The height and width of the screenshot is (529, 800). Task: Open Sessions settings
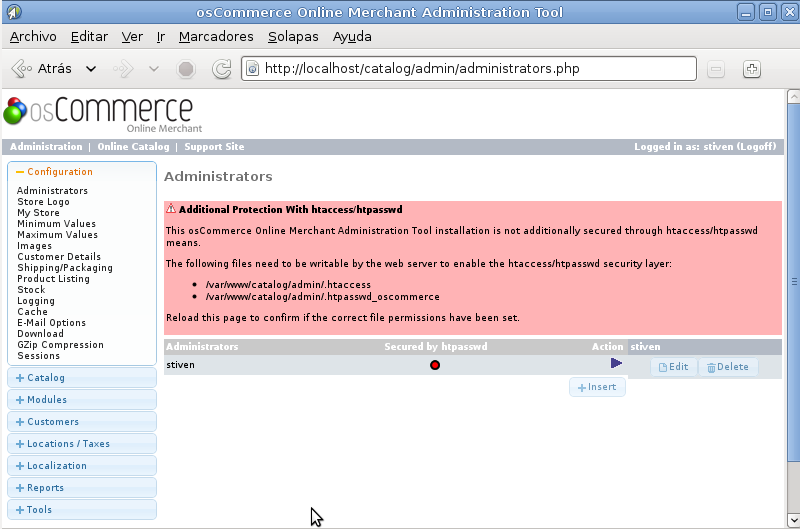(38, 356)
